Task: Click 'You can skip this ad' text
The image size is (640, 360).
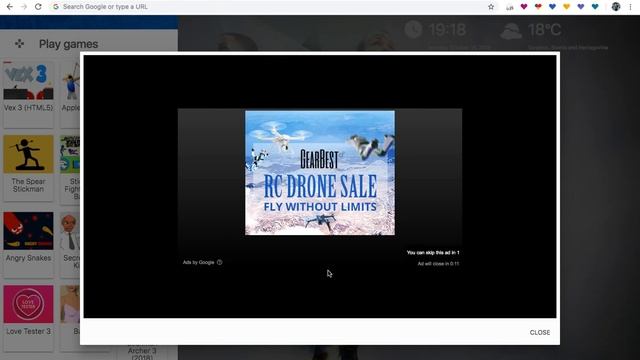Action: coord(433,253)
